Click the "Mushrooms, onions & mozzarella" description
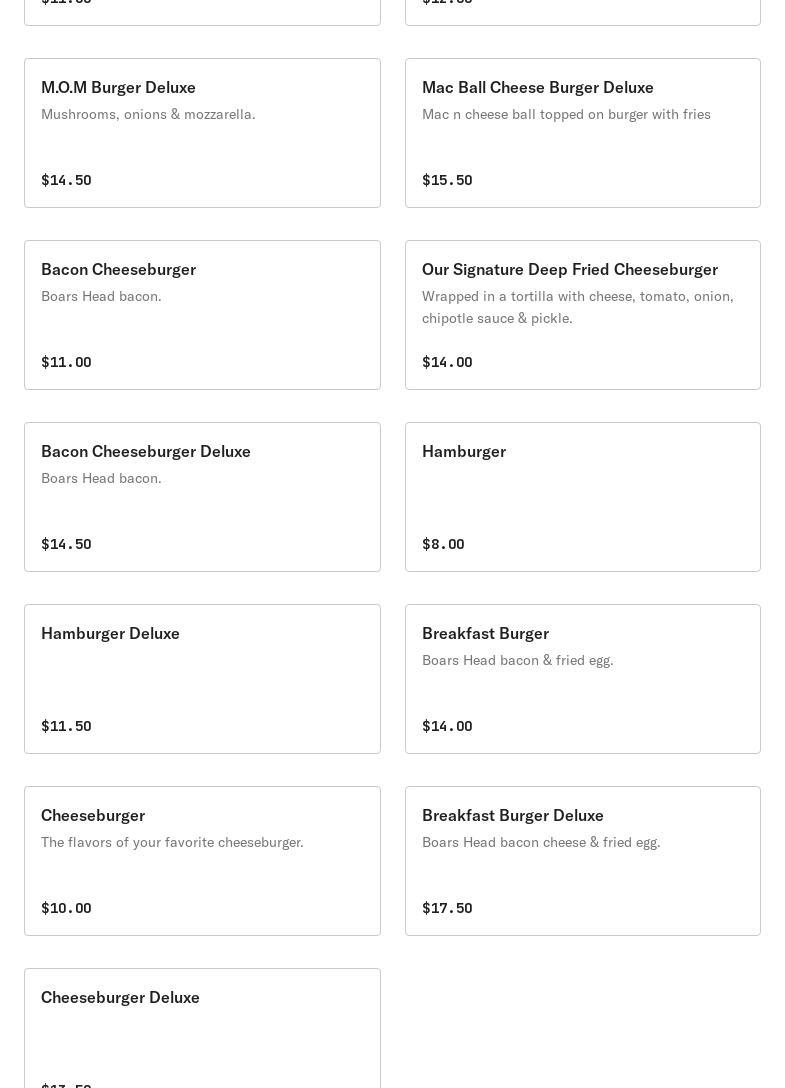The width and height of the screenshot is (785, 1088). click(x=148, y=115)
